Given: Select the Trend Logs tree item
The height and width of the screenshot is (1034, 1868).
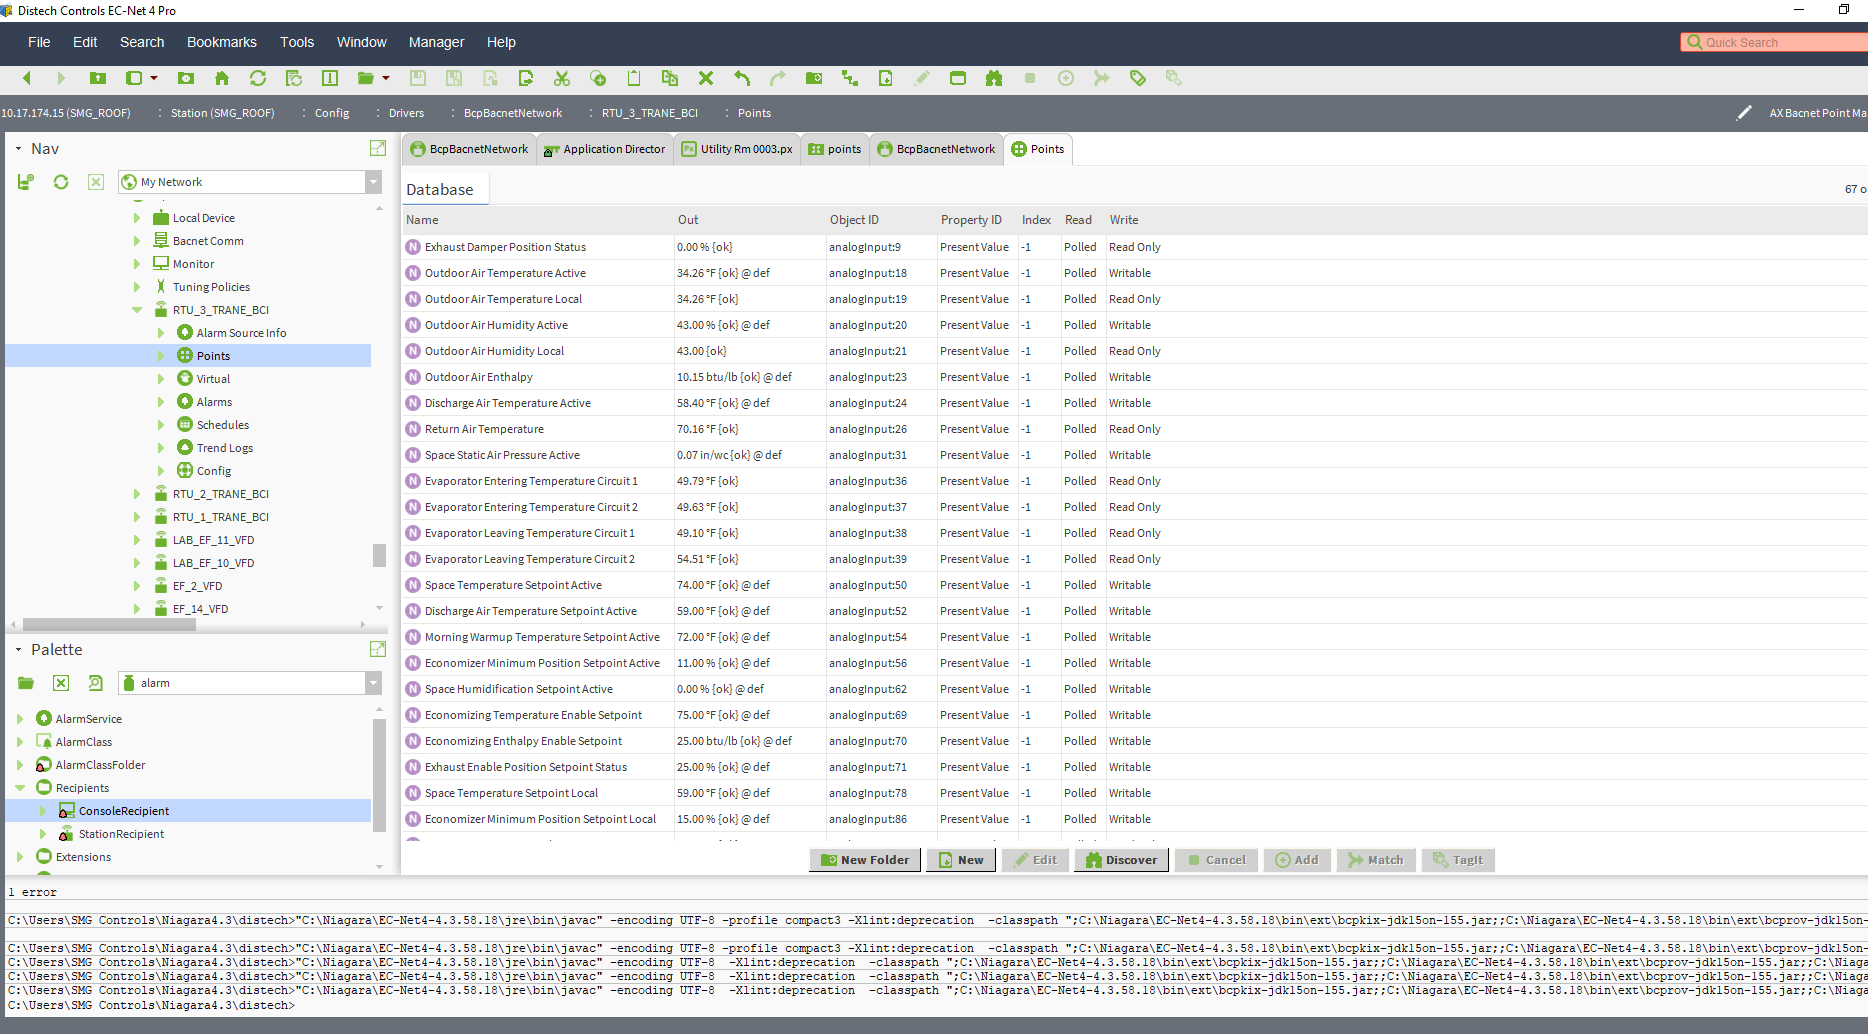Looking at the screenshot, I should coord(224,448).
